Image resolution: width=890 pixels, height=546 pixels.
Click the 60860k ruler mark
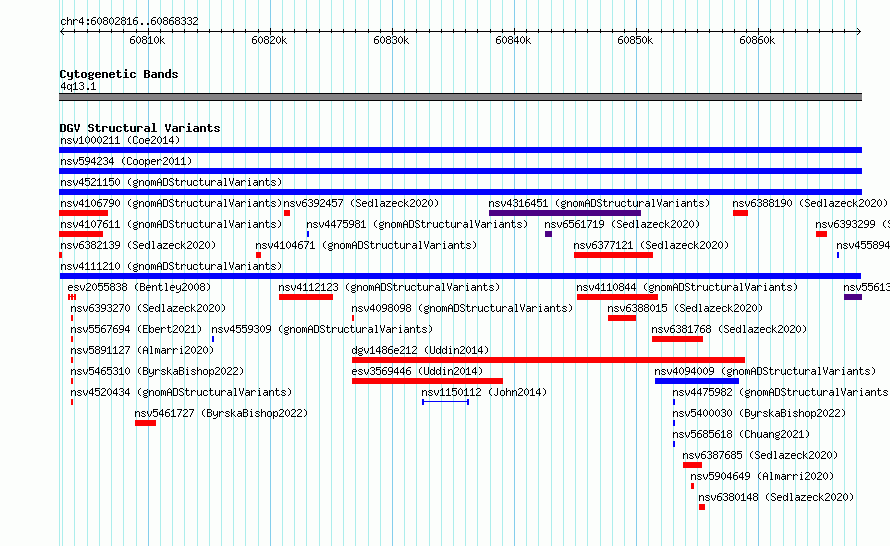[x=757, y=40]
